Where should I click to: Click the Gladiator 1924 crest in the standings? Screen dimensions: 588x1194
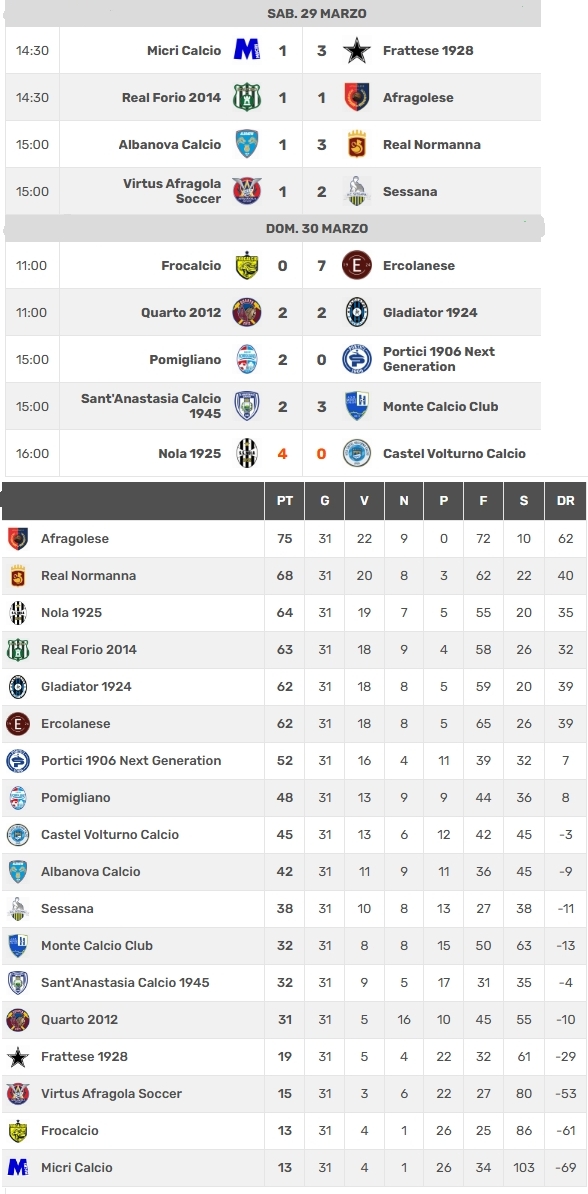[18, 687]
